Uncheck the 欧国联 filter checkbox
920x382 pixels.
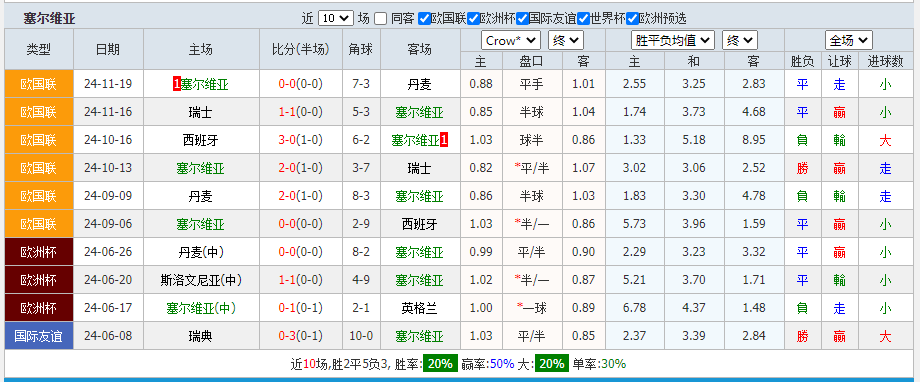click(424, 19)
